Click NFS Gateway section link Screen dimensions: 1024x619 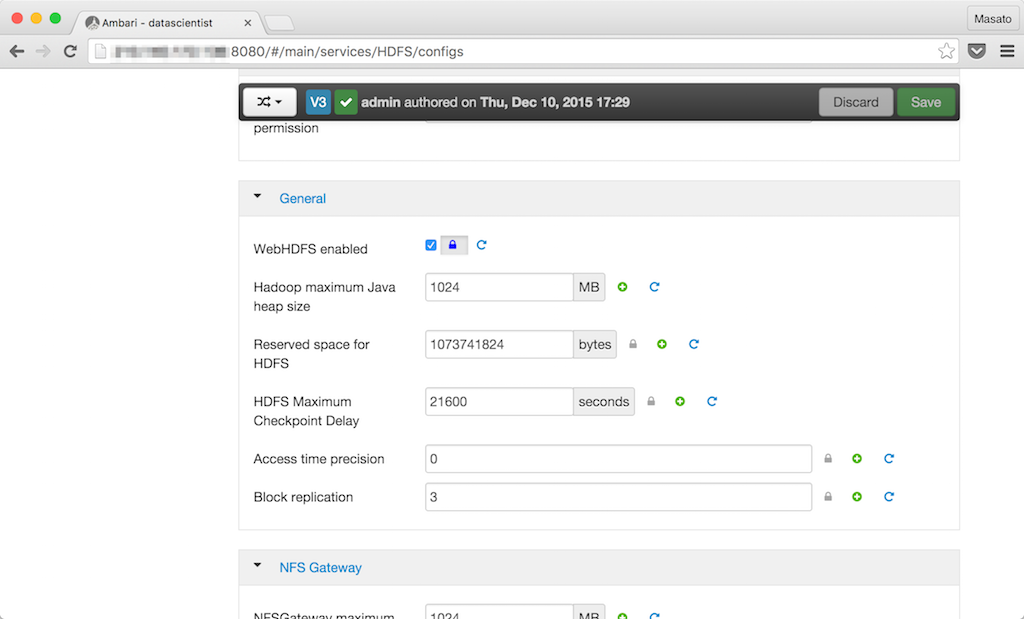click(320, 567)
